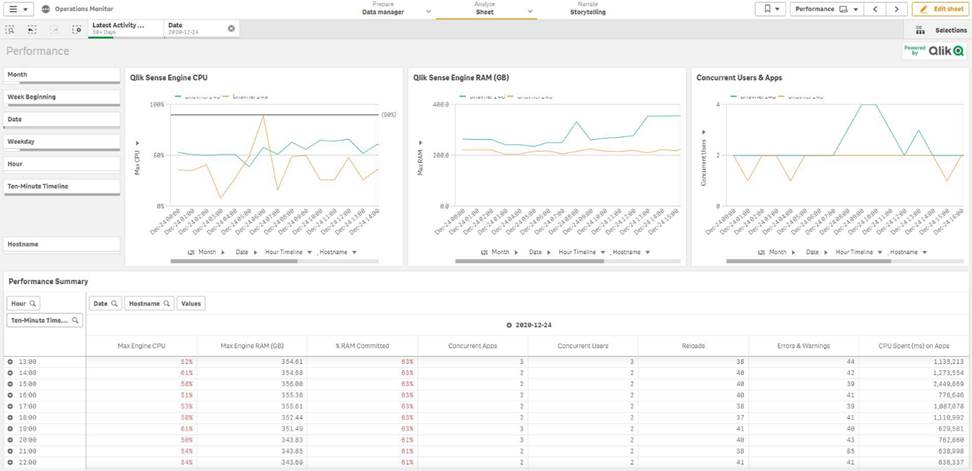Open the global navigation hamburger menu
This screenshot has width=972, height=471.
tap(18, 9)
